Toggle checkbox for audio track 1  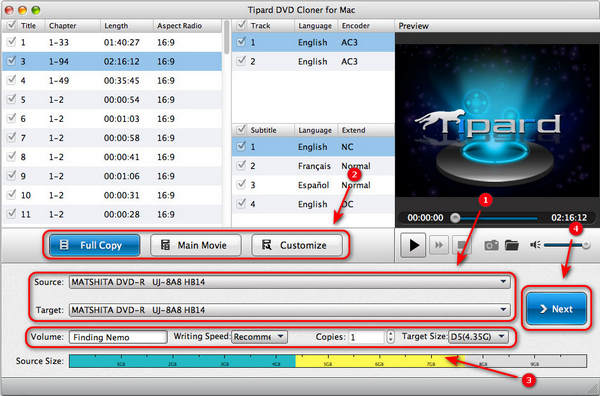point(241,42)
